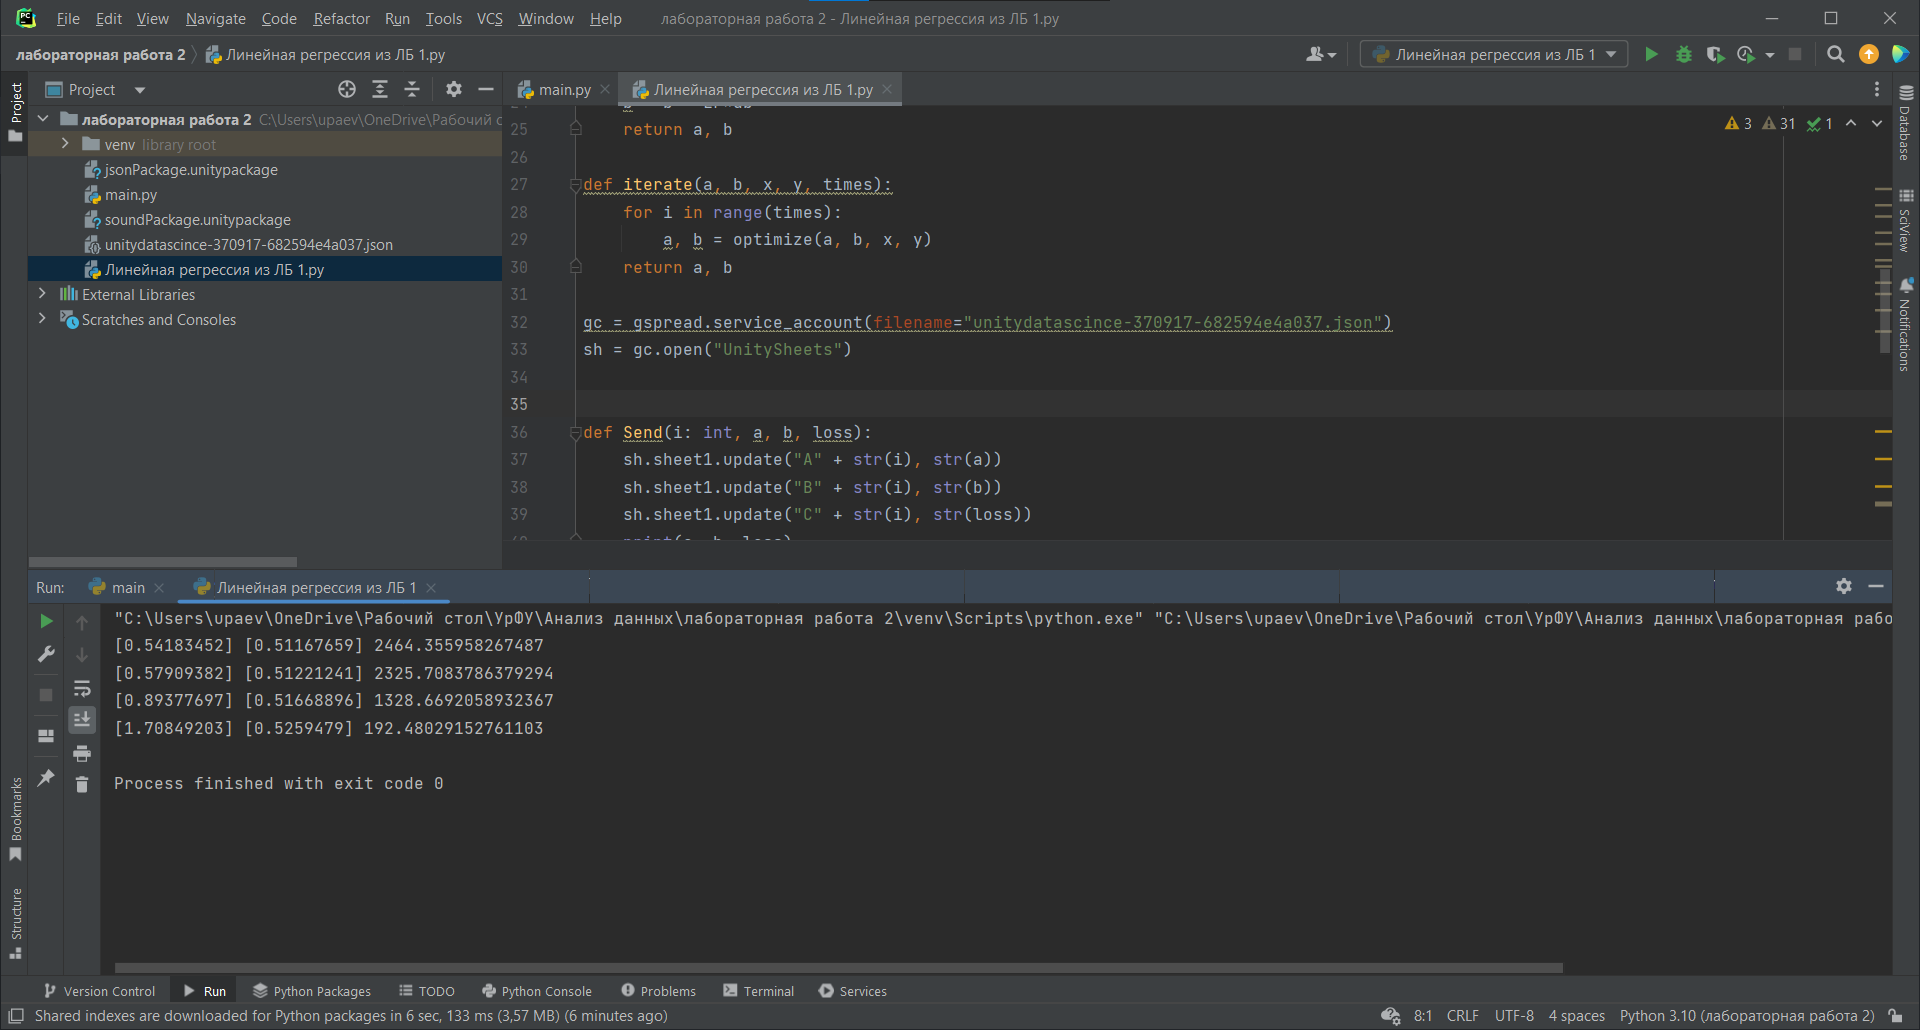Image resolution: width=1920 pixels, height=1030 pixels.
Task: Start debugging with the bug icon
Action: [1684, 55]
